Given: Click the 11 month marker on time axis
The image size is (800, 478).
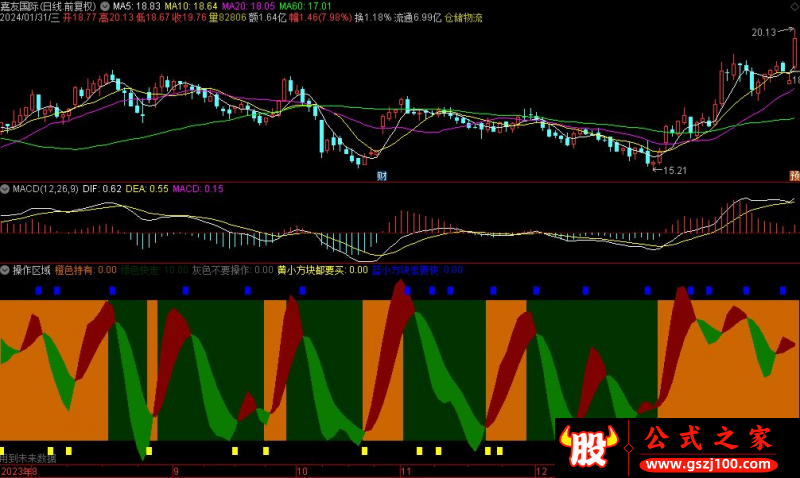Looking at the screenshot, I should click(406, 470).
